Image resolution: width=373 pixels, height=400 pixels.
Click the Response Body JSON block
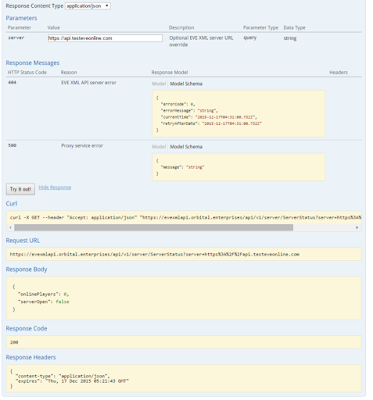tap(184, 298)
